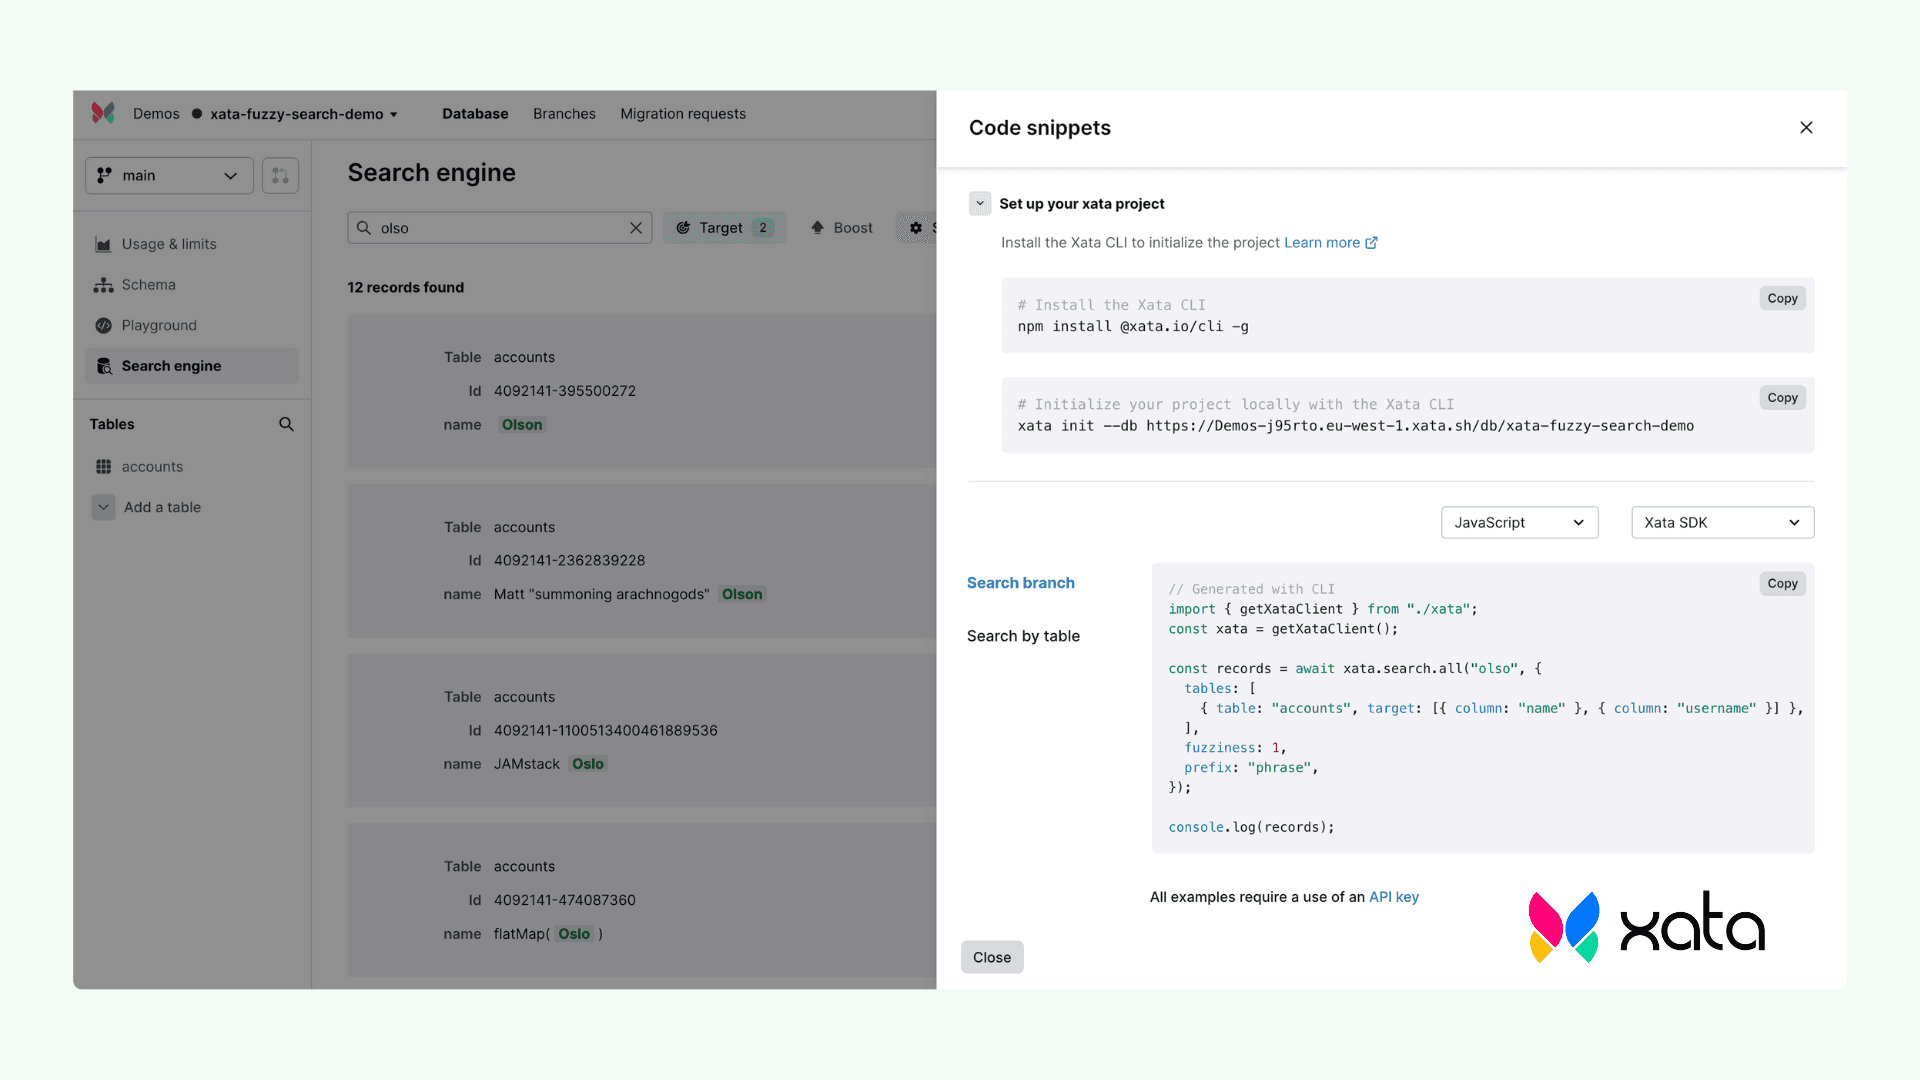
Task: Click the Target button with 2 badge
Action: coord(725,228)
